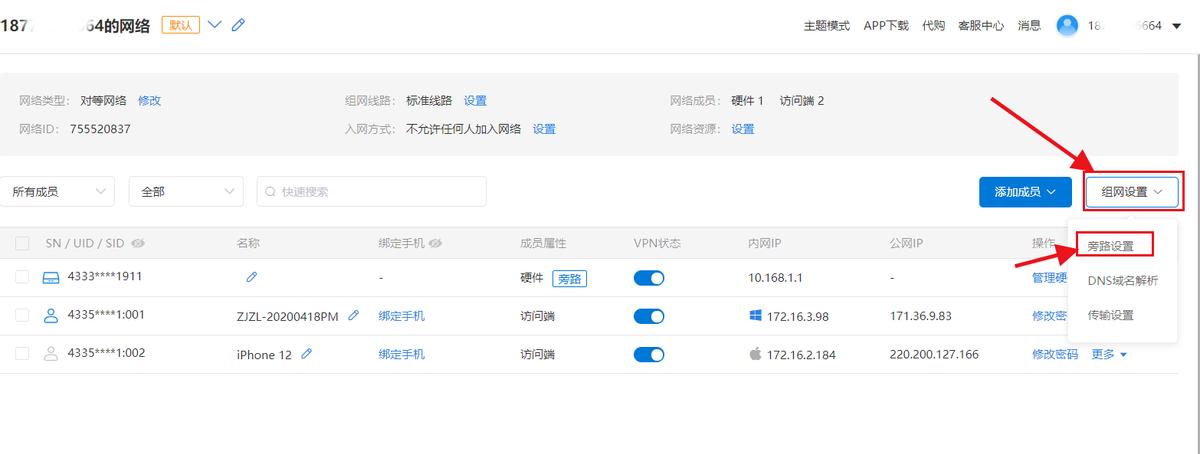Click 修改密码 in the iPhone 12 row

click(1055, 354)
